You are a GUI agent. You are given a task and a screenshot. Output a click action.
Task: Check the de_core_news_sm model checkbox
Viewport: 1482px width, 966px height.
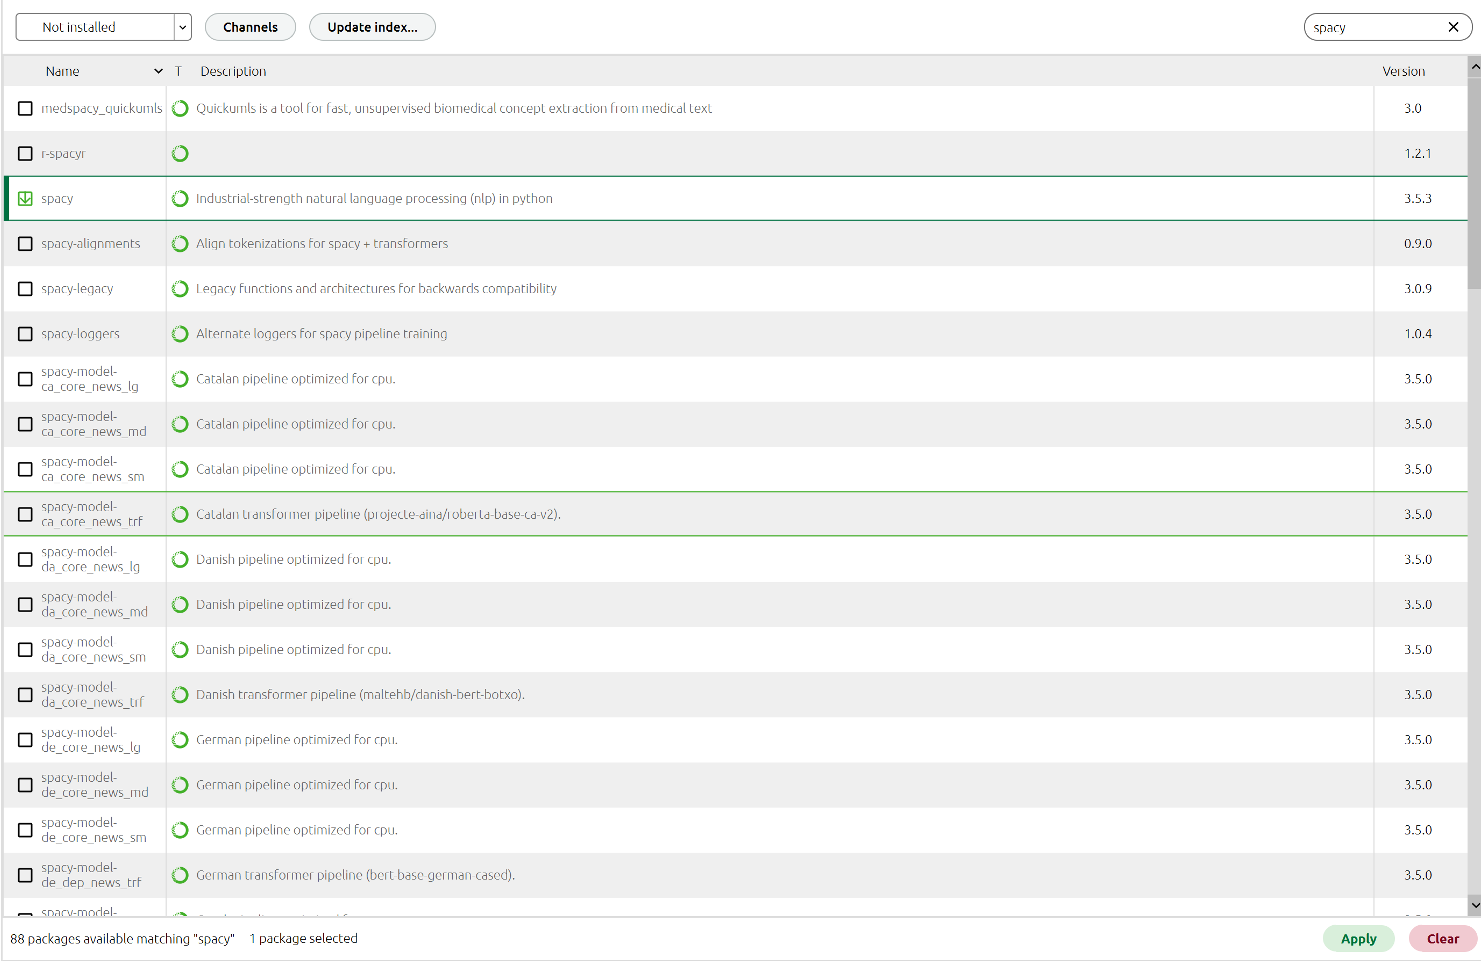[26, 830]
